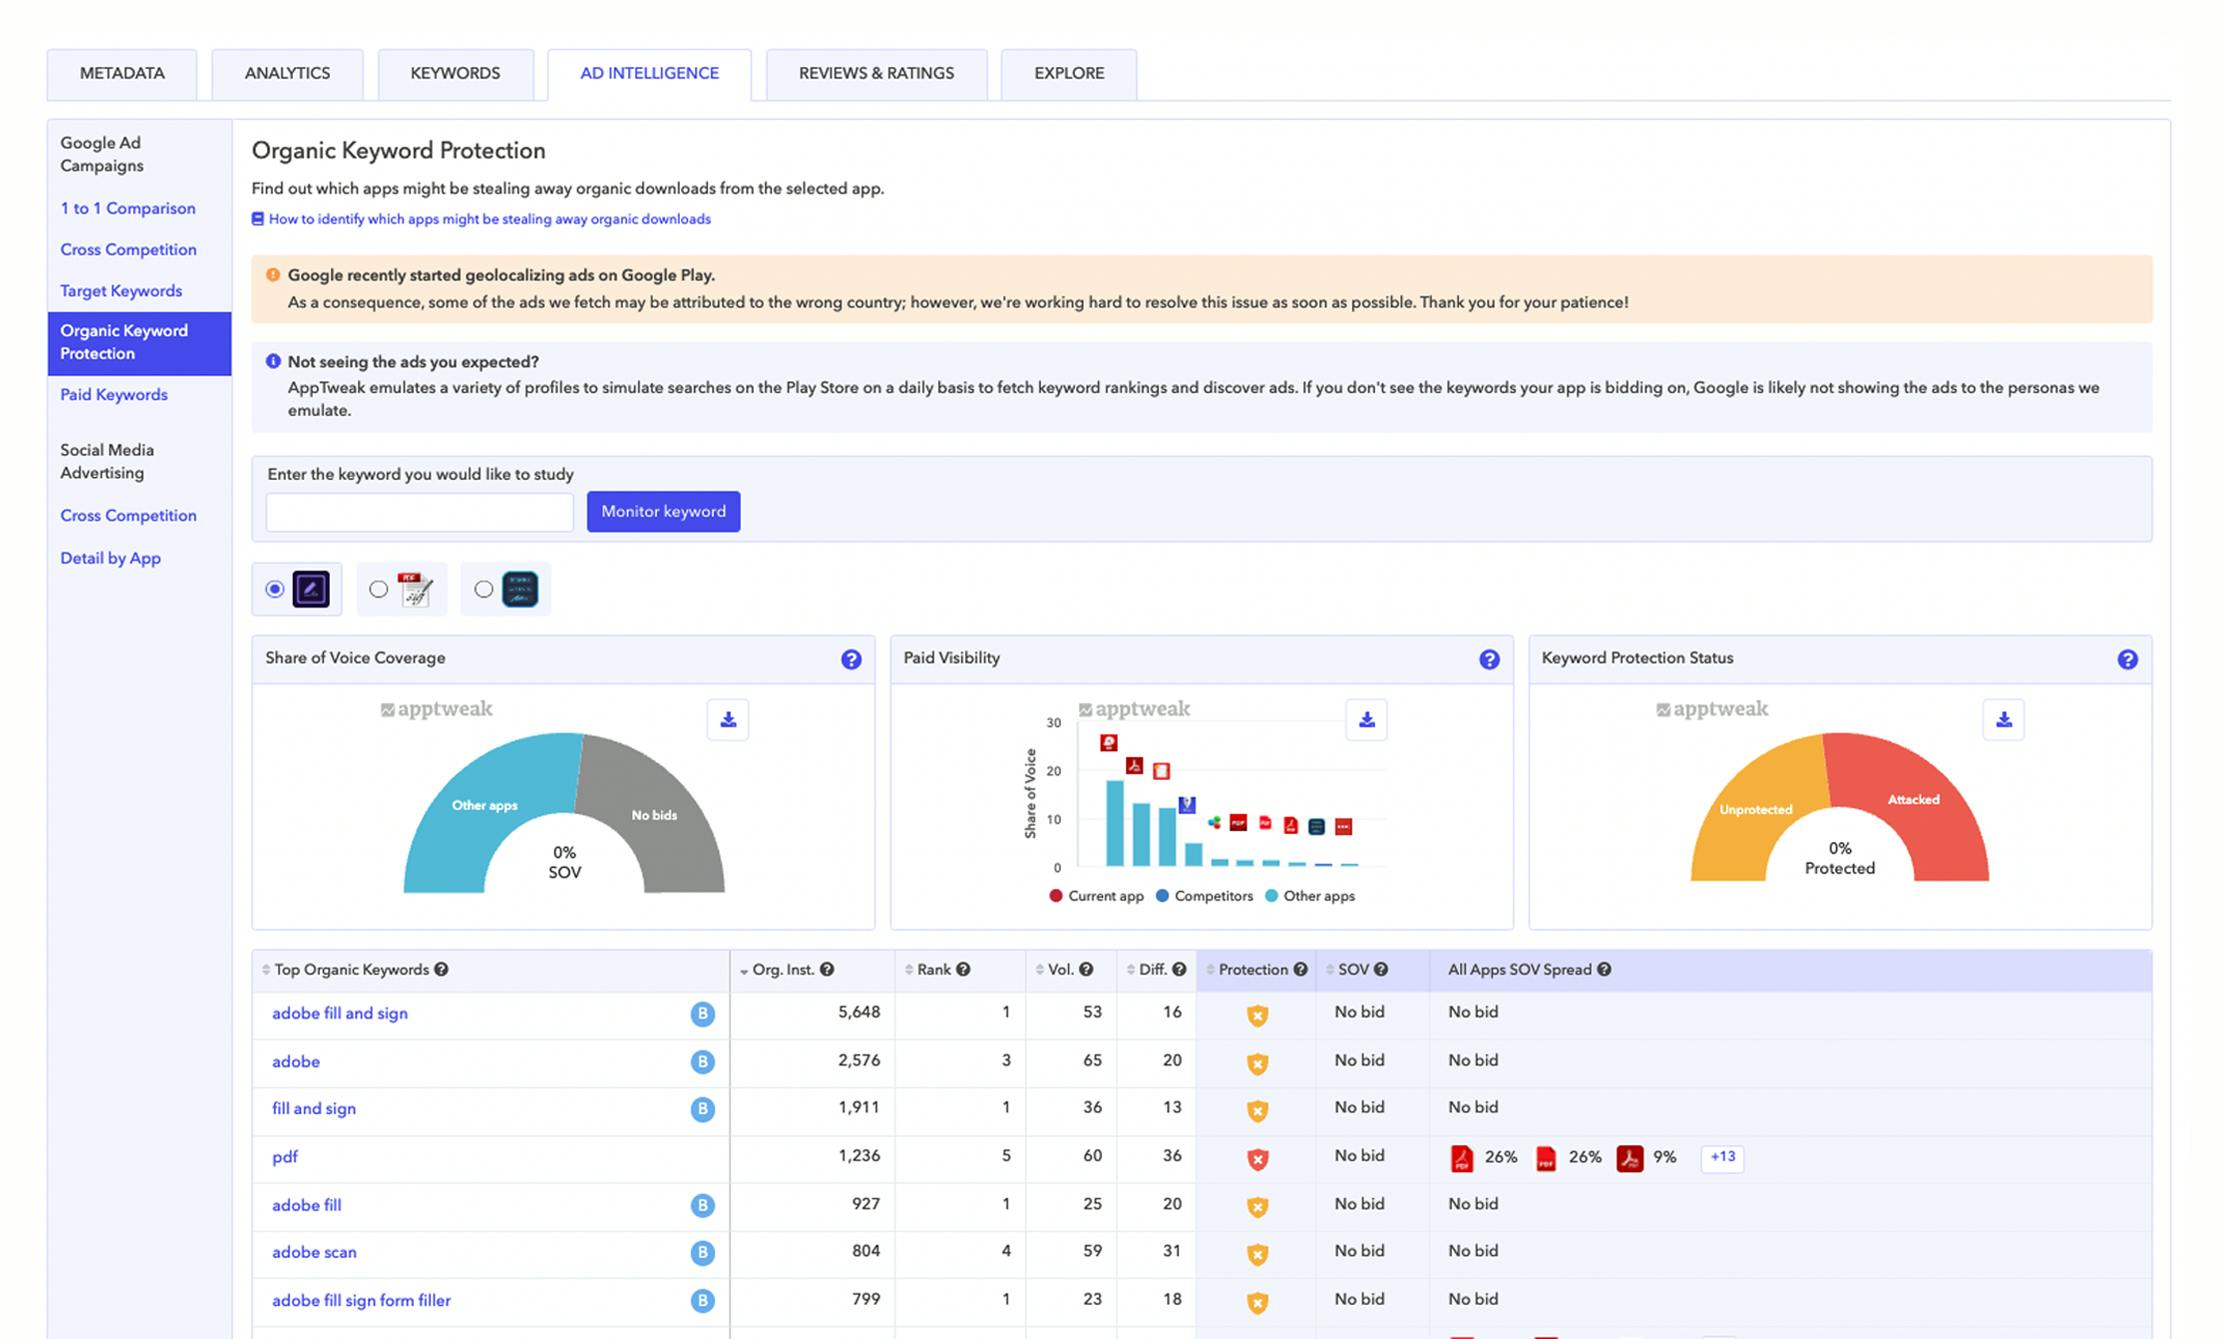The image size is (2224, 1339).
Task: Switch to the KEYWORDS tab
Action: [x=455, y=73]
